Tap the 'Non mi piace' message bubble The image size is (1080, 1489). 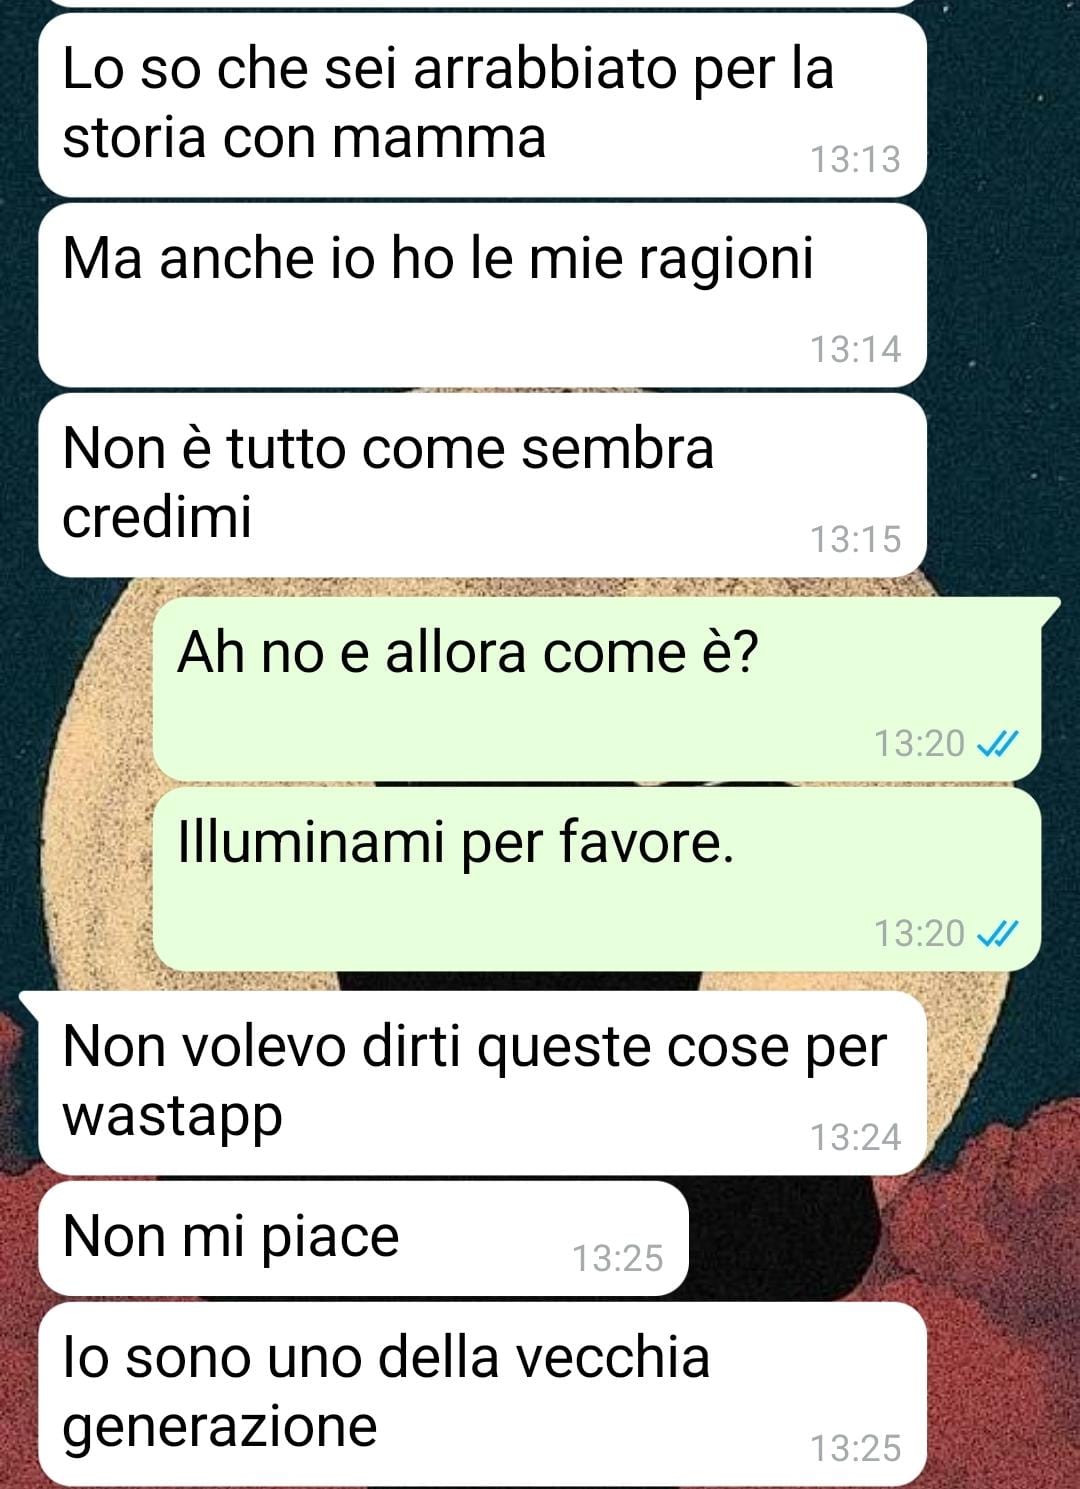tap(363, 1238)
